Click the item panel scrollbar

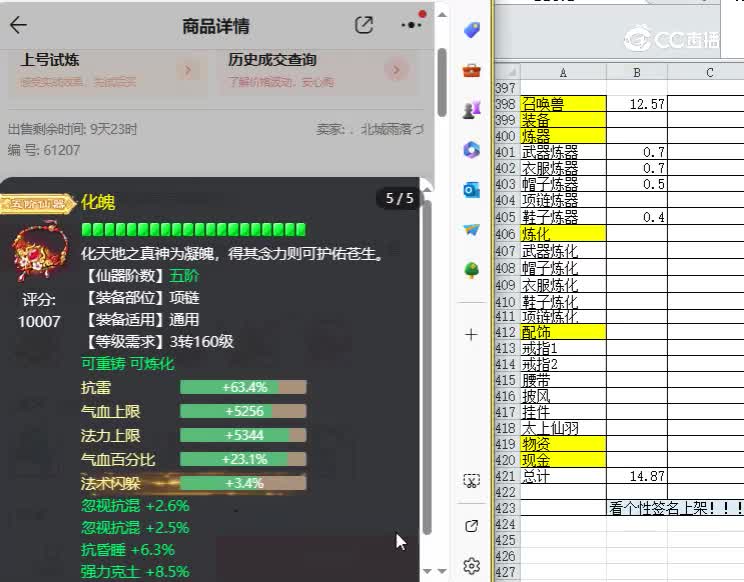427,368
